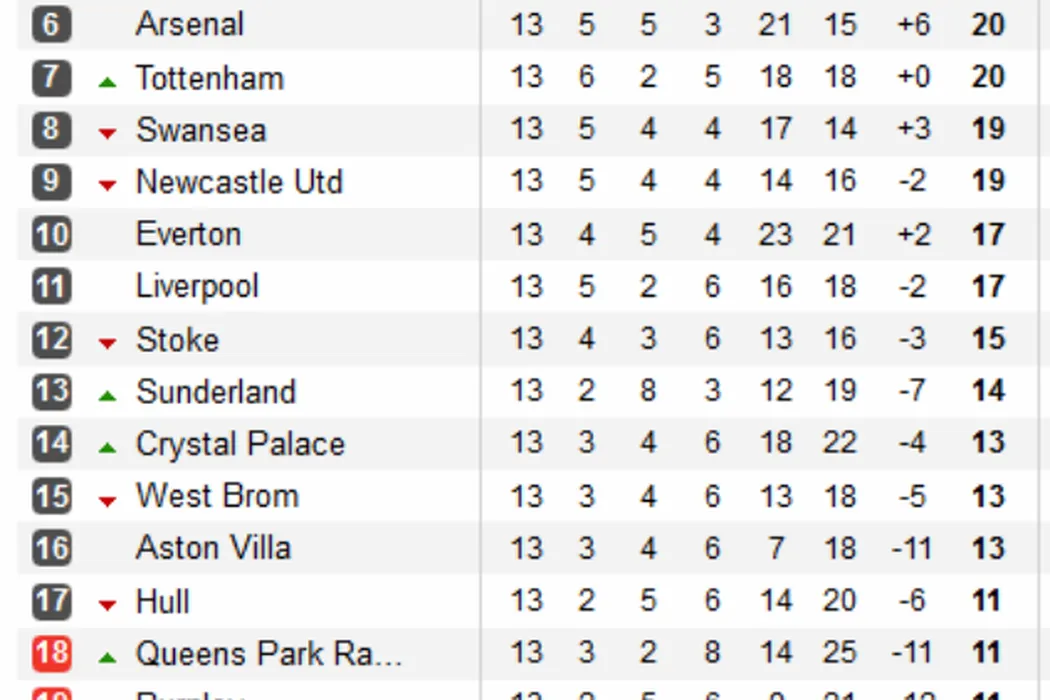Image resolution: width=1050 pixels, height=700 pixels.
Task: Click the red position 18 badge
Action: pos(51,654)
